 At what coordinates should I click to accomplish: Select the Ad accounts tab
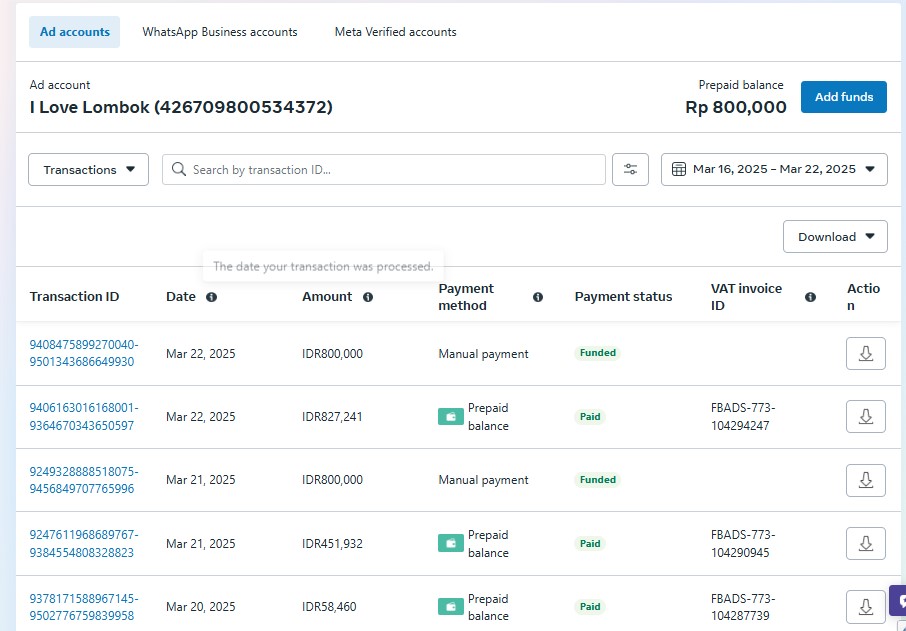click(x=75, y=32)
